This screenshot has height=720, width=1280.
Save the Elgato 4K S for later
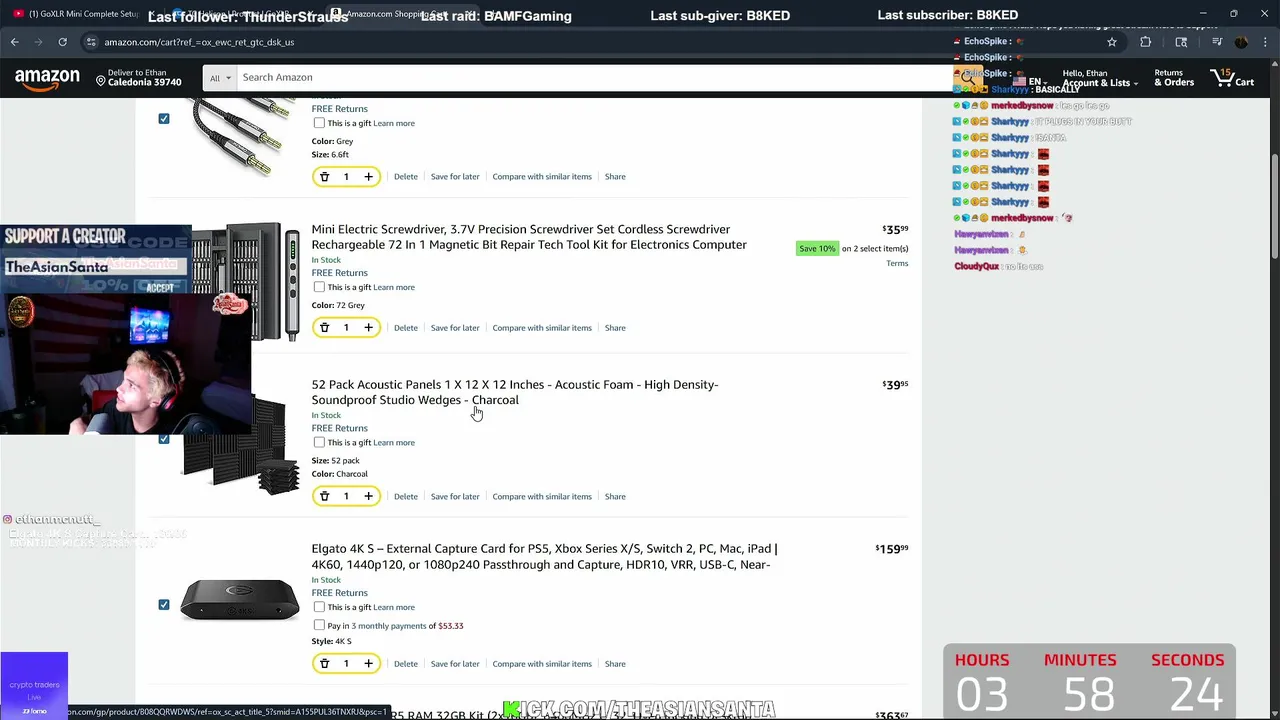(x=455, y=664)
